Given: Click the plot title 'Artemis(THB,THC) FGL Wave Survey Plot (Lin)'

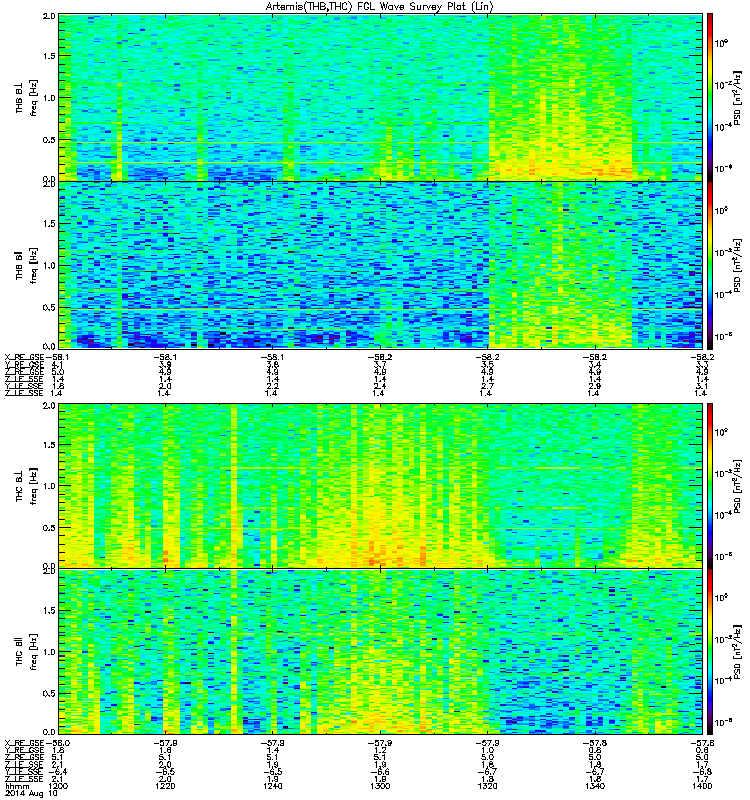Looking at the screenshot, I should [380, 7].
